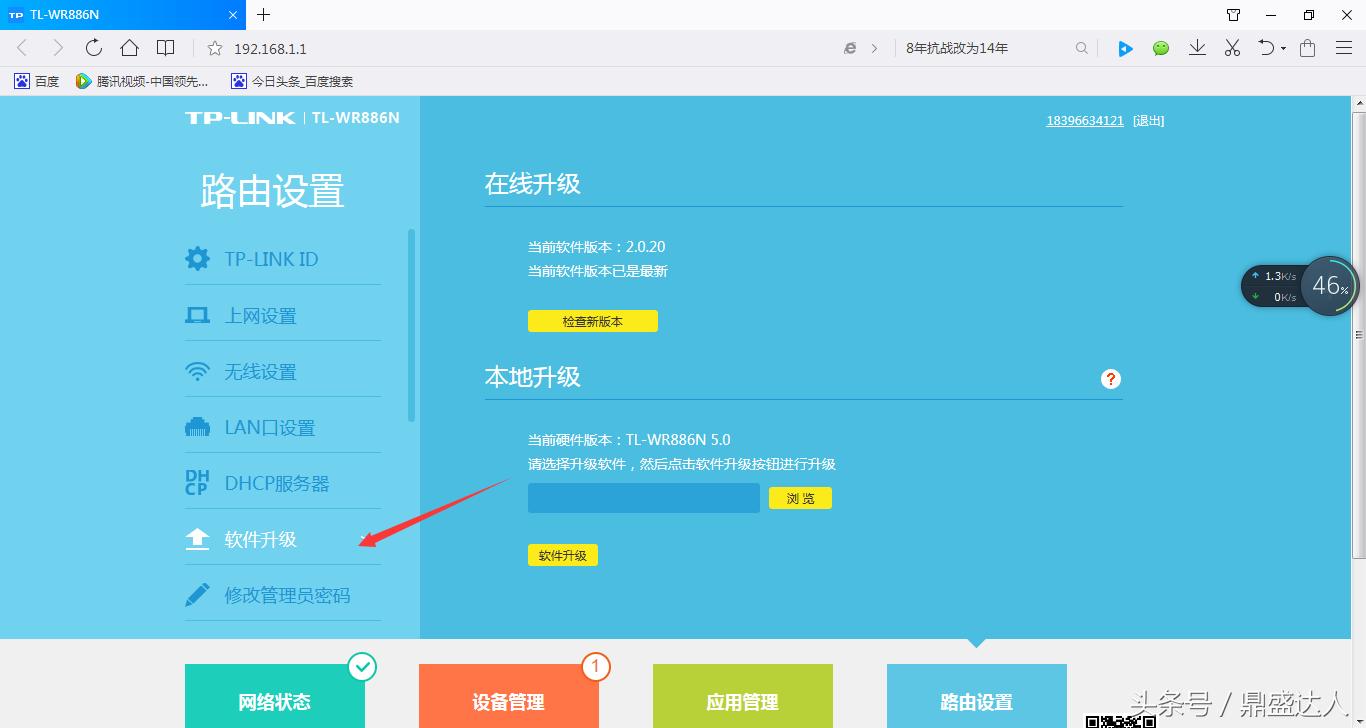Click the notification badge on 设备管理

click(596, 666)
